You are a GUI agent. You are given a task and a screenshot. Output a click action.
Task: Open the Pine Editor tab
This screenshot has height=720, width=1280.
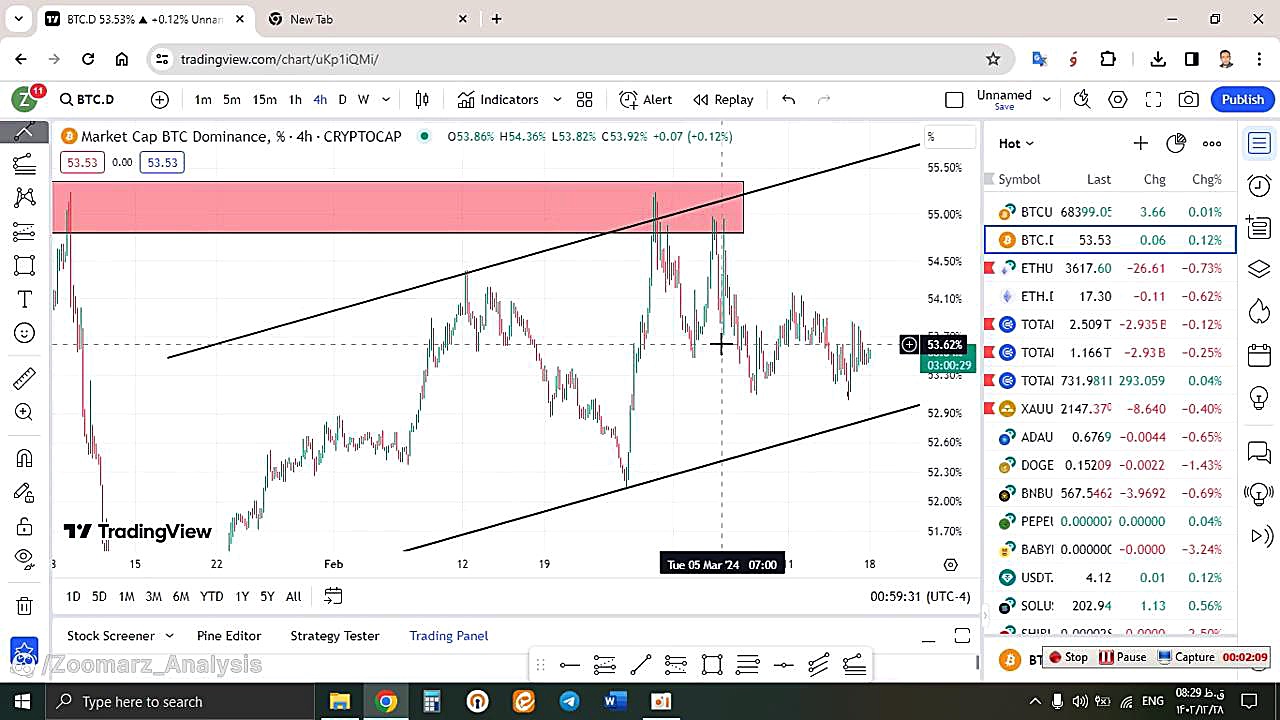tap(229, 635)
